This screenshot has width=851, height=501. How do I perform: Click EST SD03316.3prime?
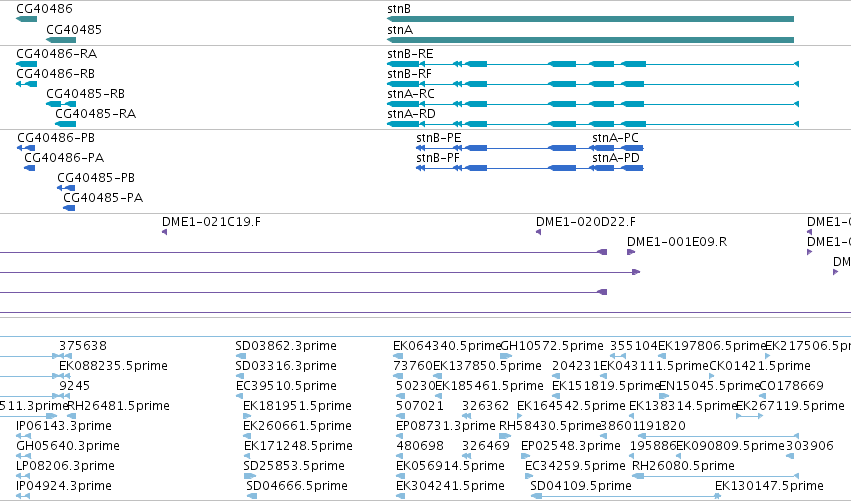[x=286, y=365]
